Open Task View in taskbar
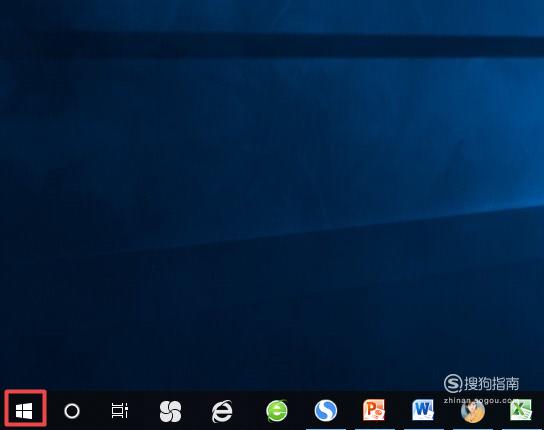The width and height of the screenshot is (544, 430). [120, 411]
